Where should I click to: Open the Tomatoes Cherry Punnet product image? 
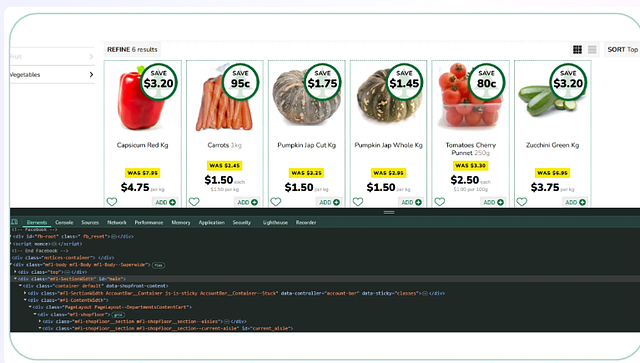point(469,96)
